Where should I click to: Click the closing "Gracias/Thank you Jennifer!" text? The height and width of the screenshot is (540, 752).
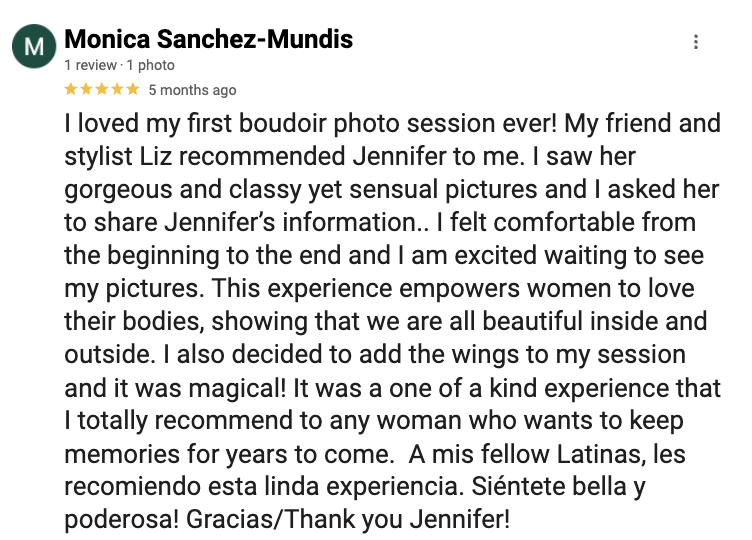coord(348,519)
